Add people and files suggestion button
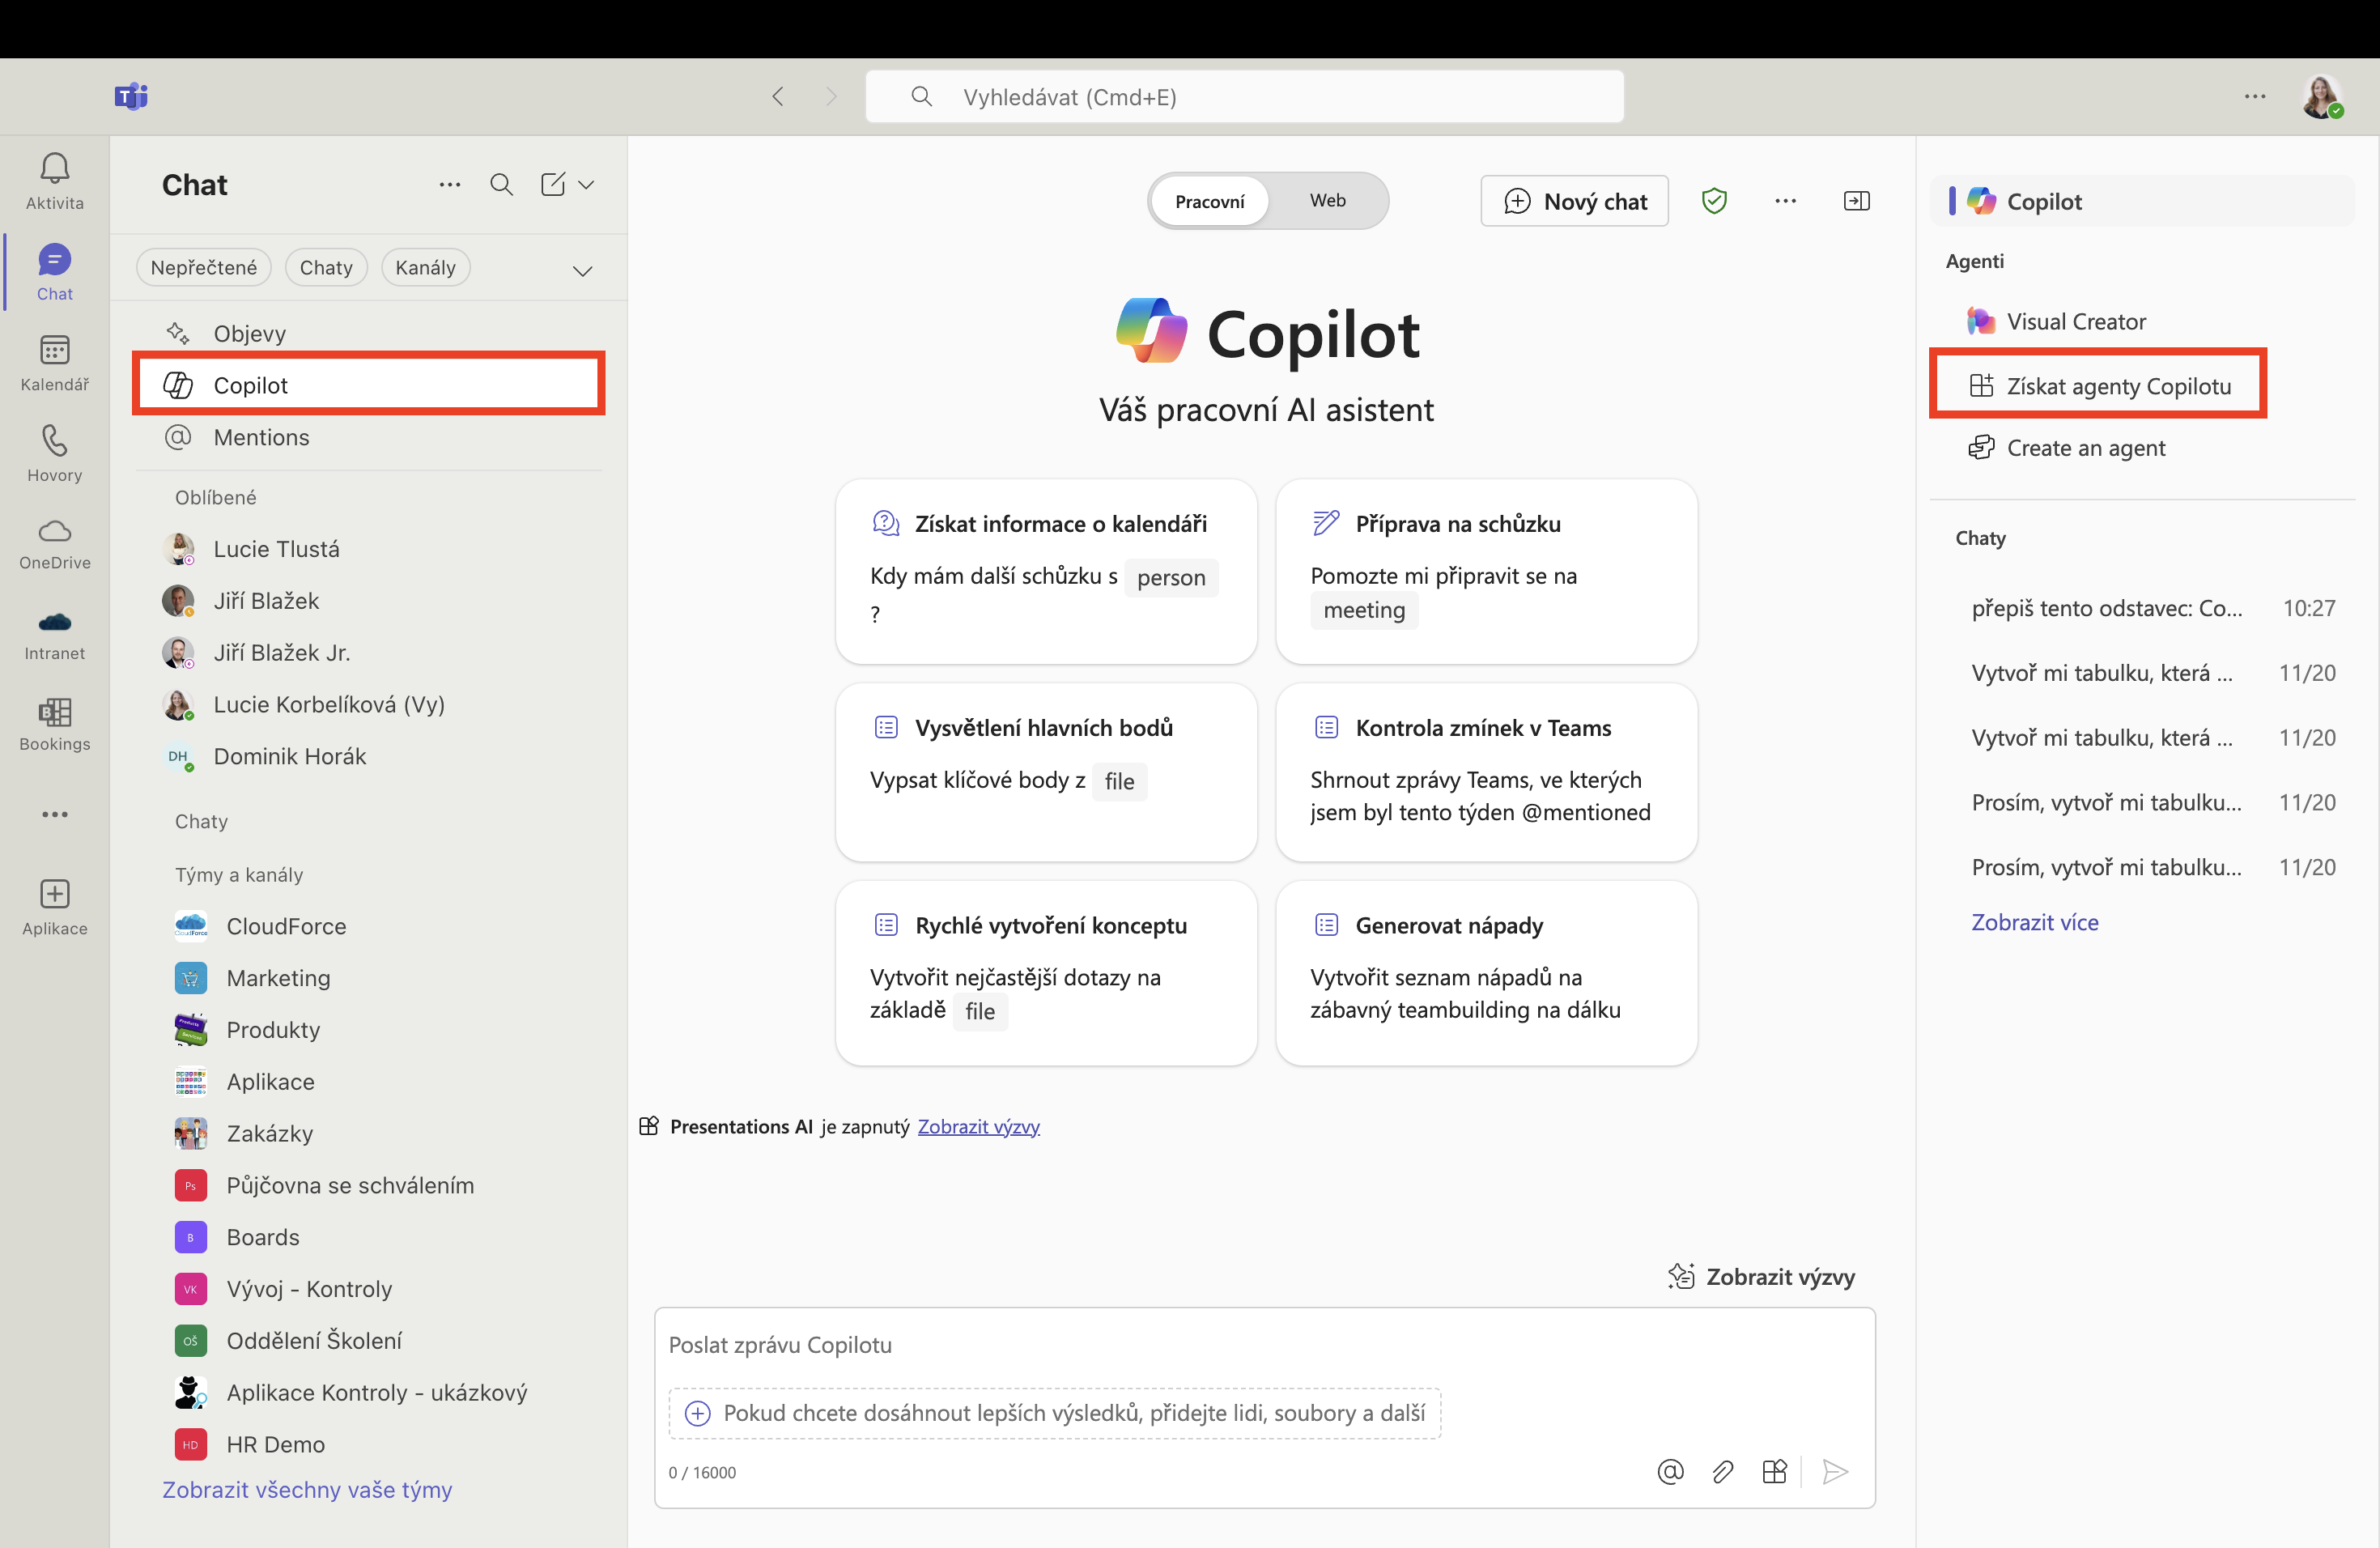Image resolution: width=2380 pixels, height=1548 pixels. (x=1054, y=1413)
